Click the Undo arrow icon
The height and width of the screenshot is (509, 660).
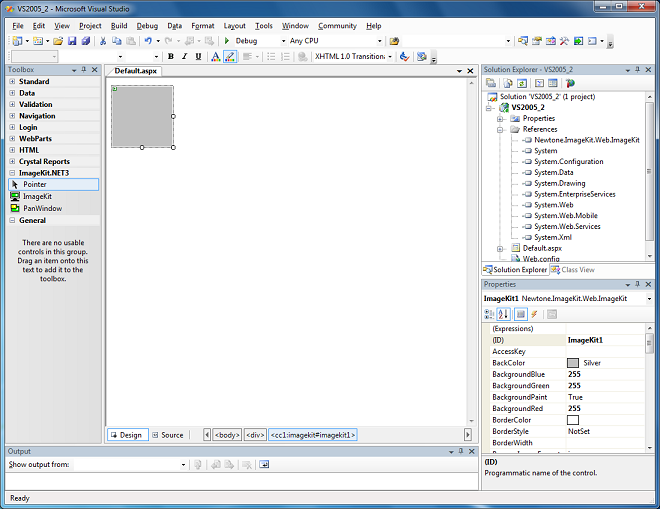[x=148, y=41]
